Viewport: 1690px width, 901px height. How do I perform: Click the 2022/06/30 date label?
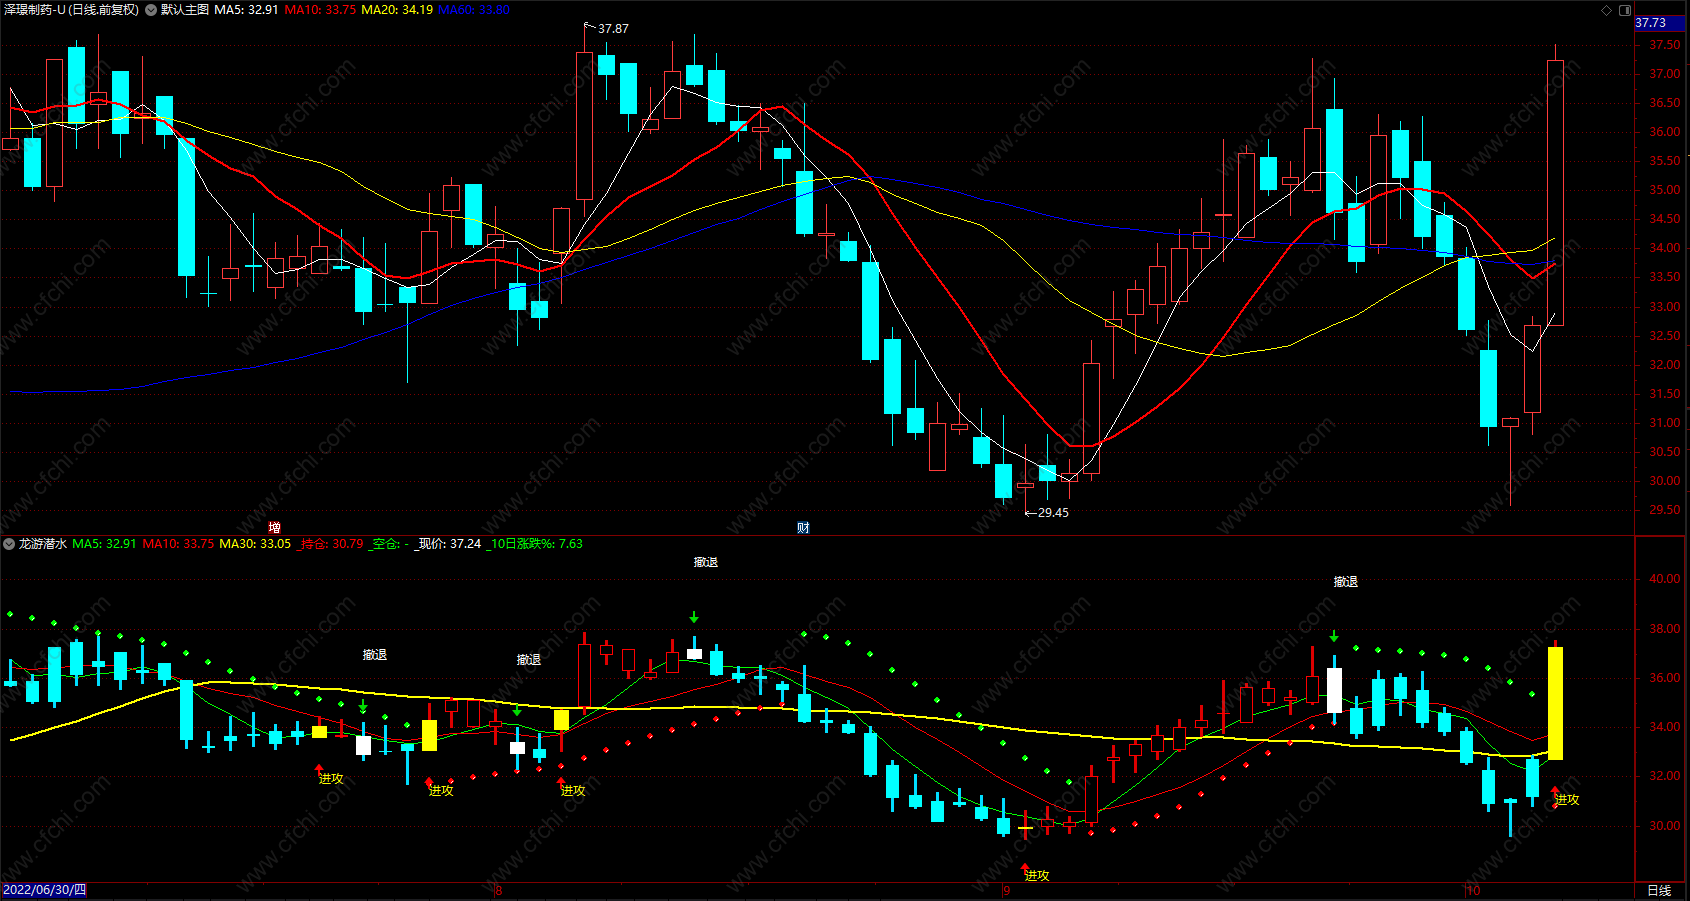point(44,890)
